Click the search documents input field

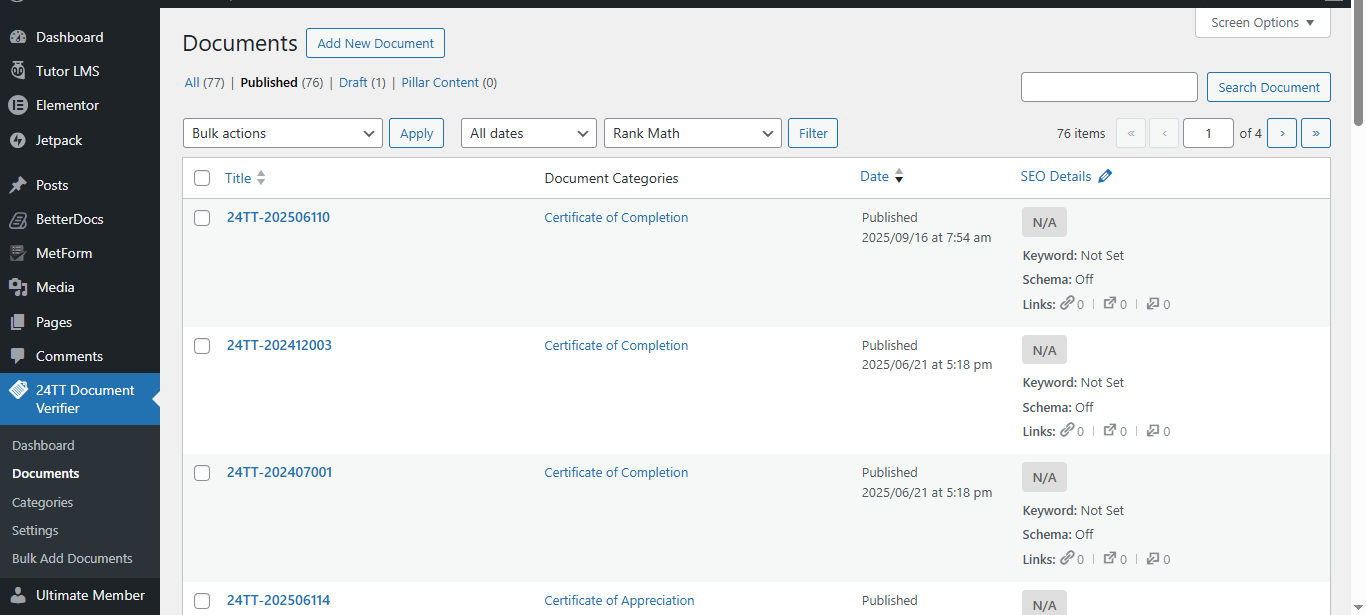coord(1108,87)
